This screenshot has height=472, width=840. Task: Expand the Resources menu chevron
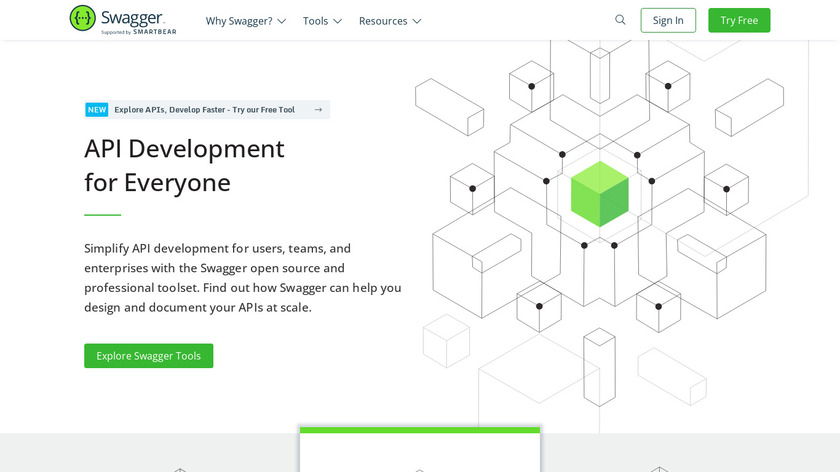pyautogui.click(x=417, y=21)
